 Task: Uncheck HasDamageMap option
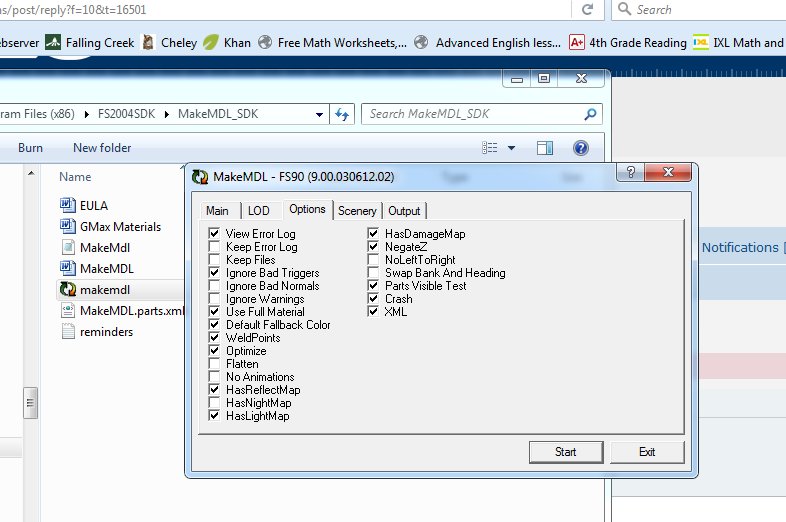373,233
